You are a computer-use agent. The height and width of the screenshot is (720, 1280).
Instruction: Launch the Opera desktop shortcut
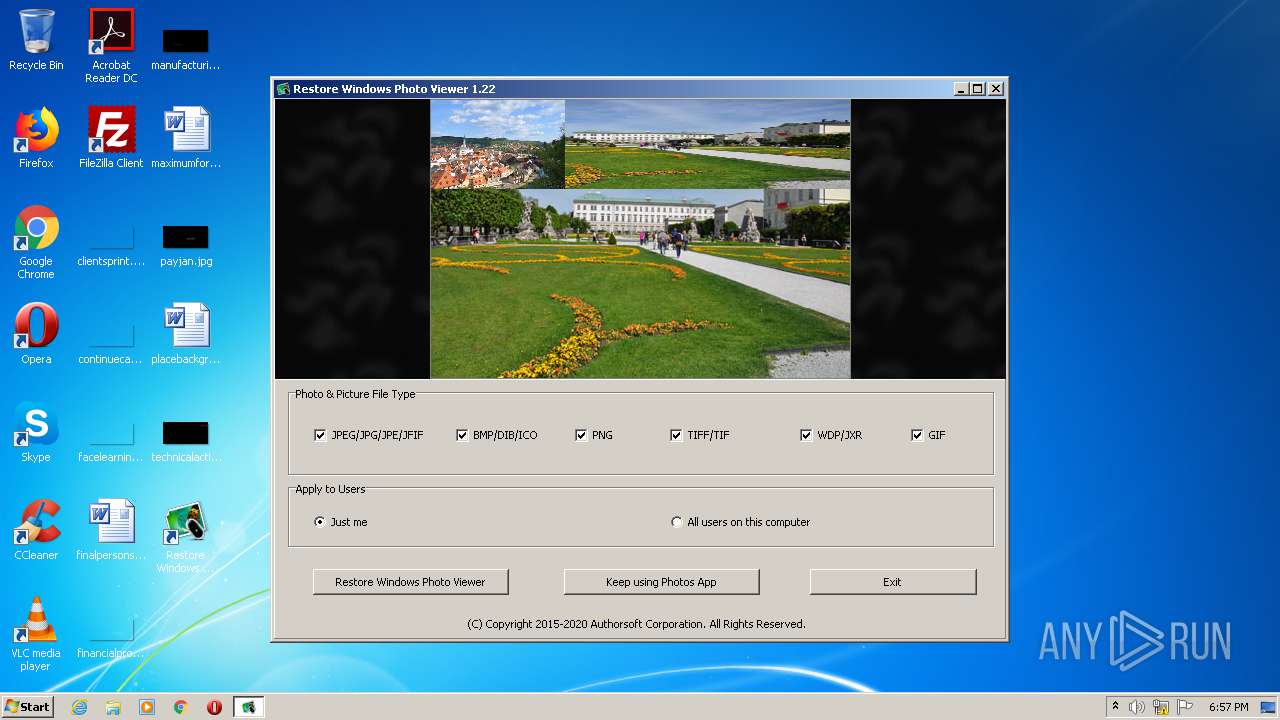pos(36,334)
